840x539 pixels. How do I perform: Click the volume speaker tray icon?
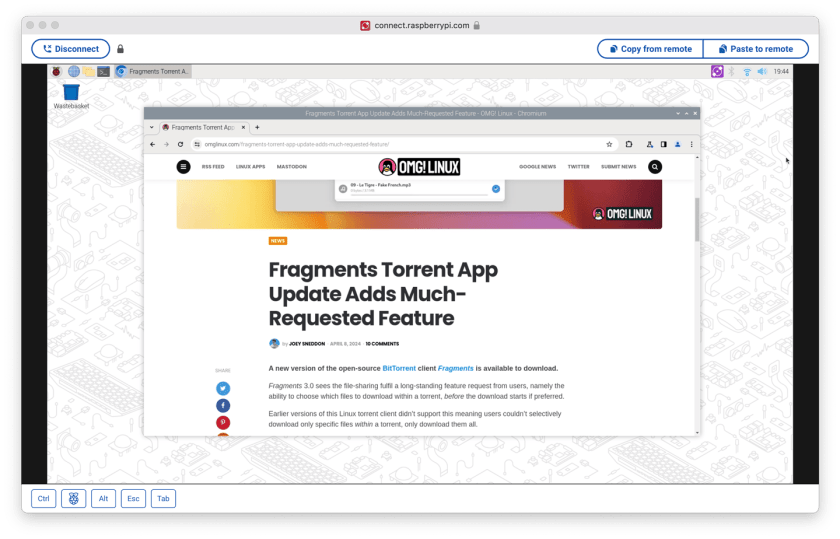coord(762,71)
